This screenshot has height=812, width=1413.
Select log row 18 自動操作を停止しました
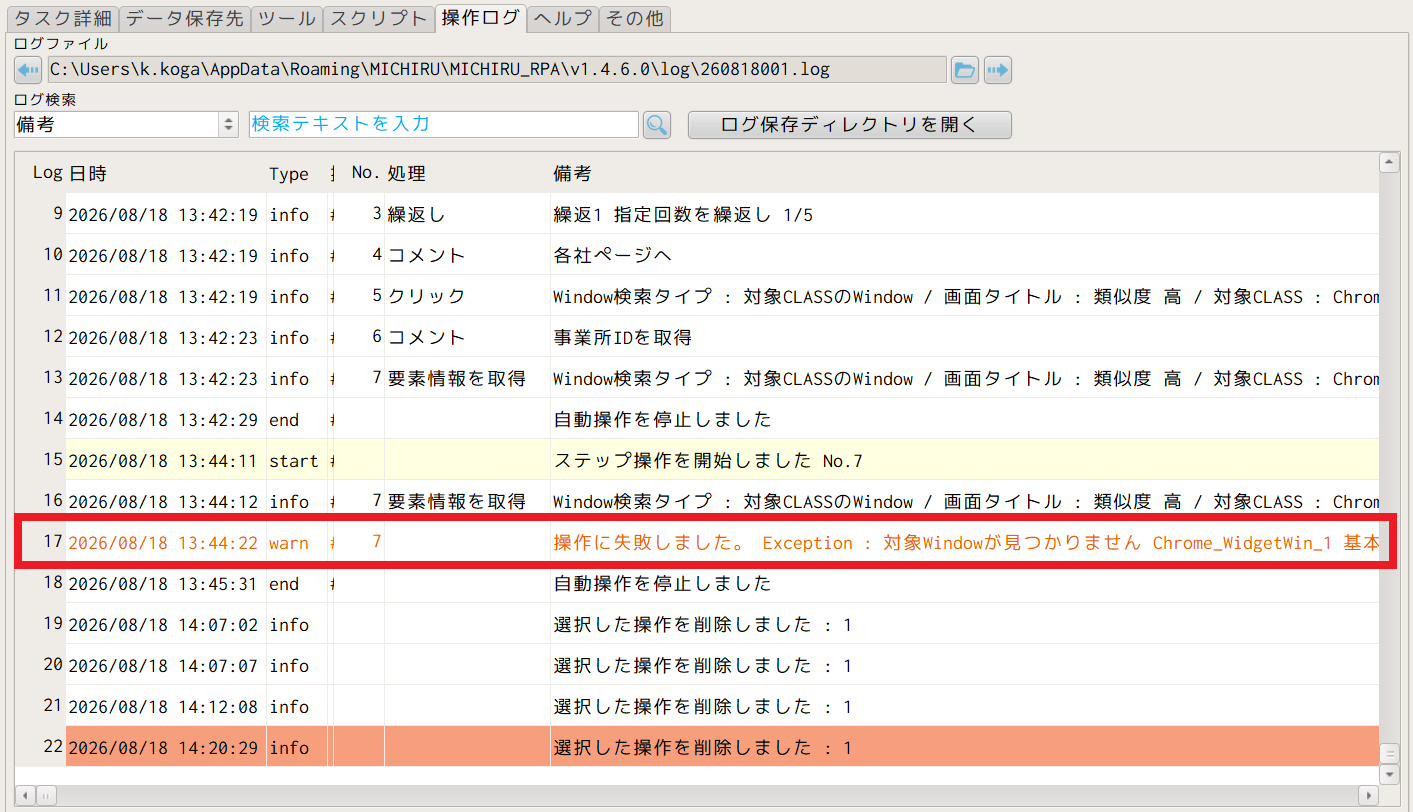click(697, 583)
